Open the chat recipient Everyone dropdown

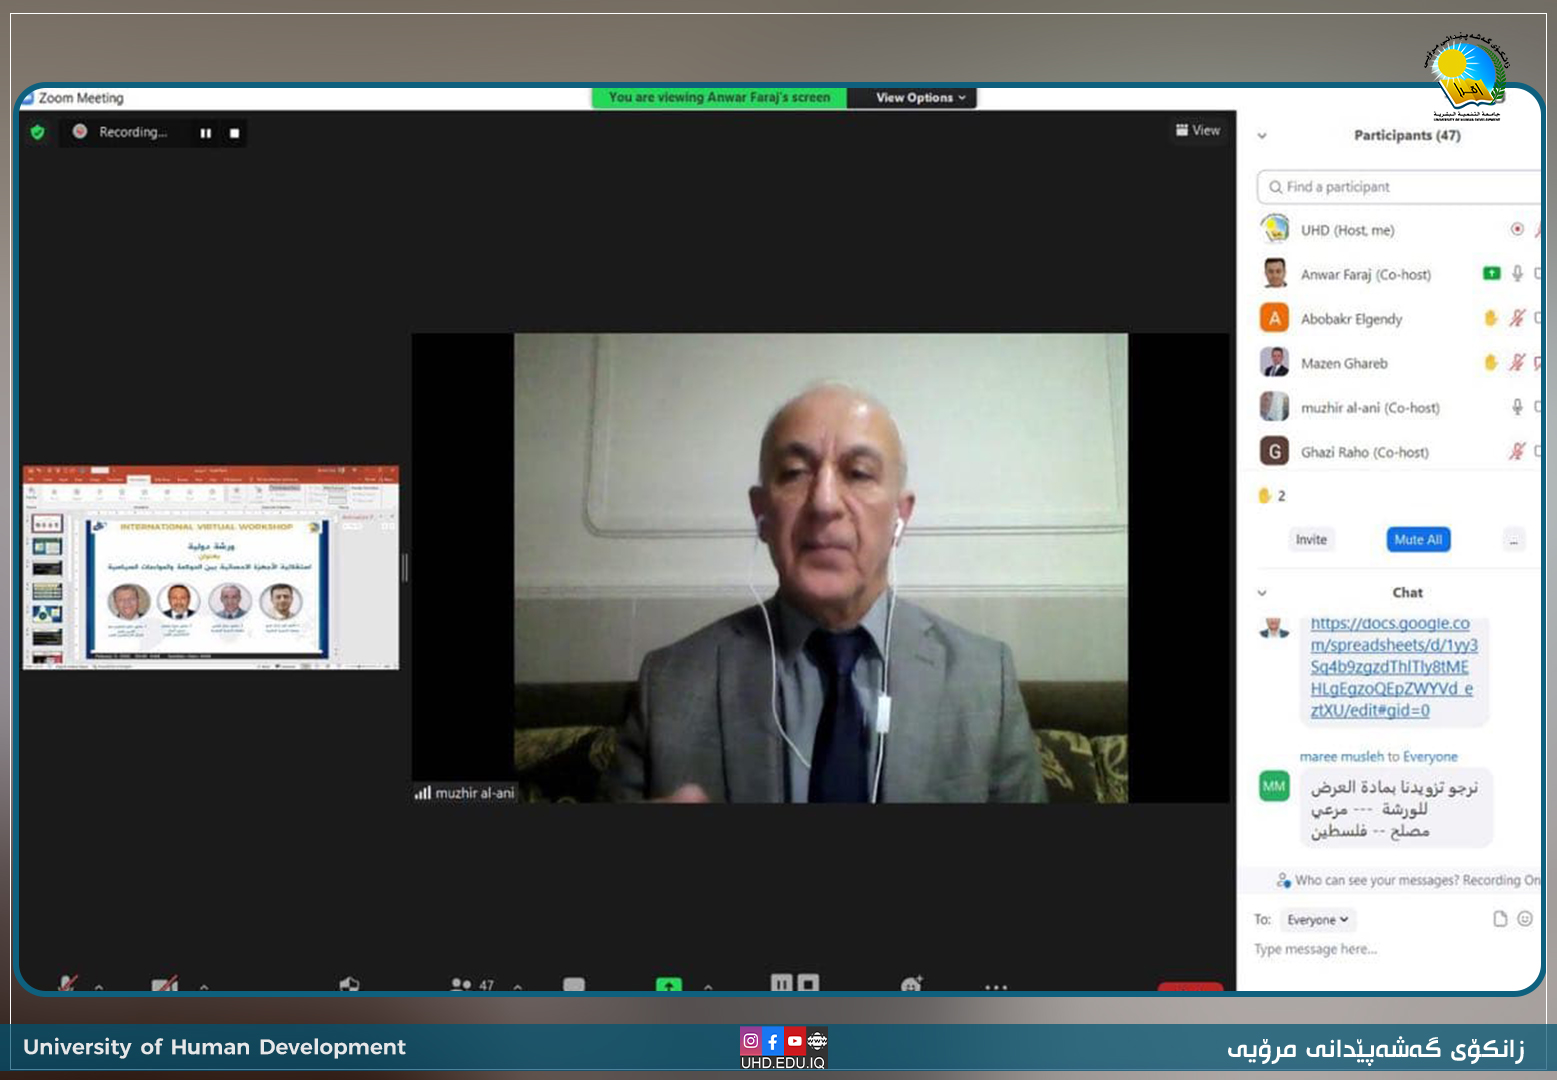1318,920
